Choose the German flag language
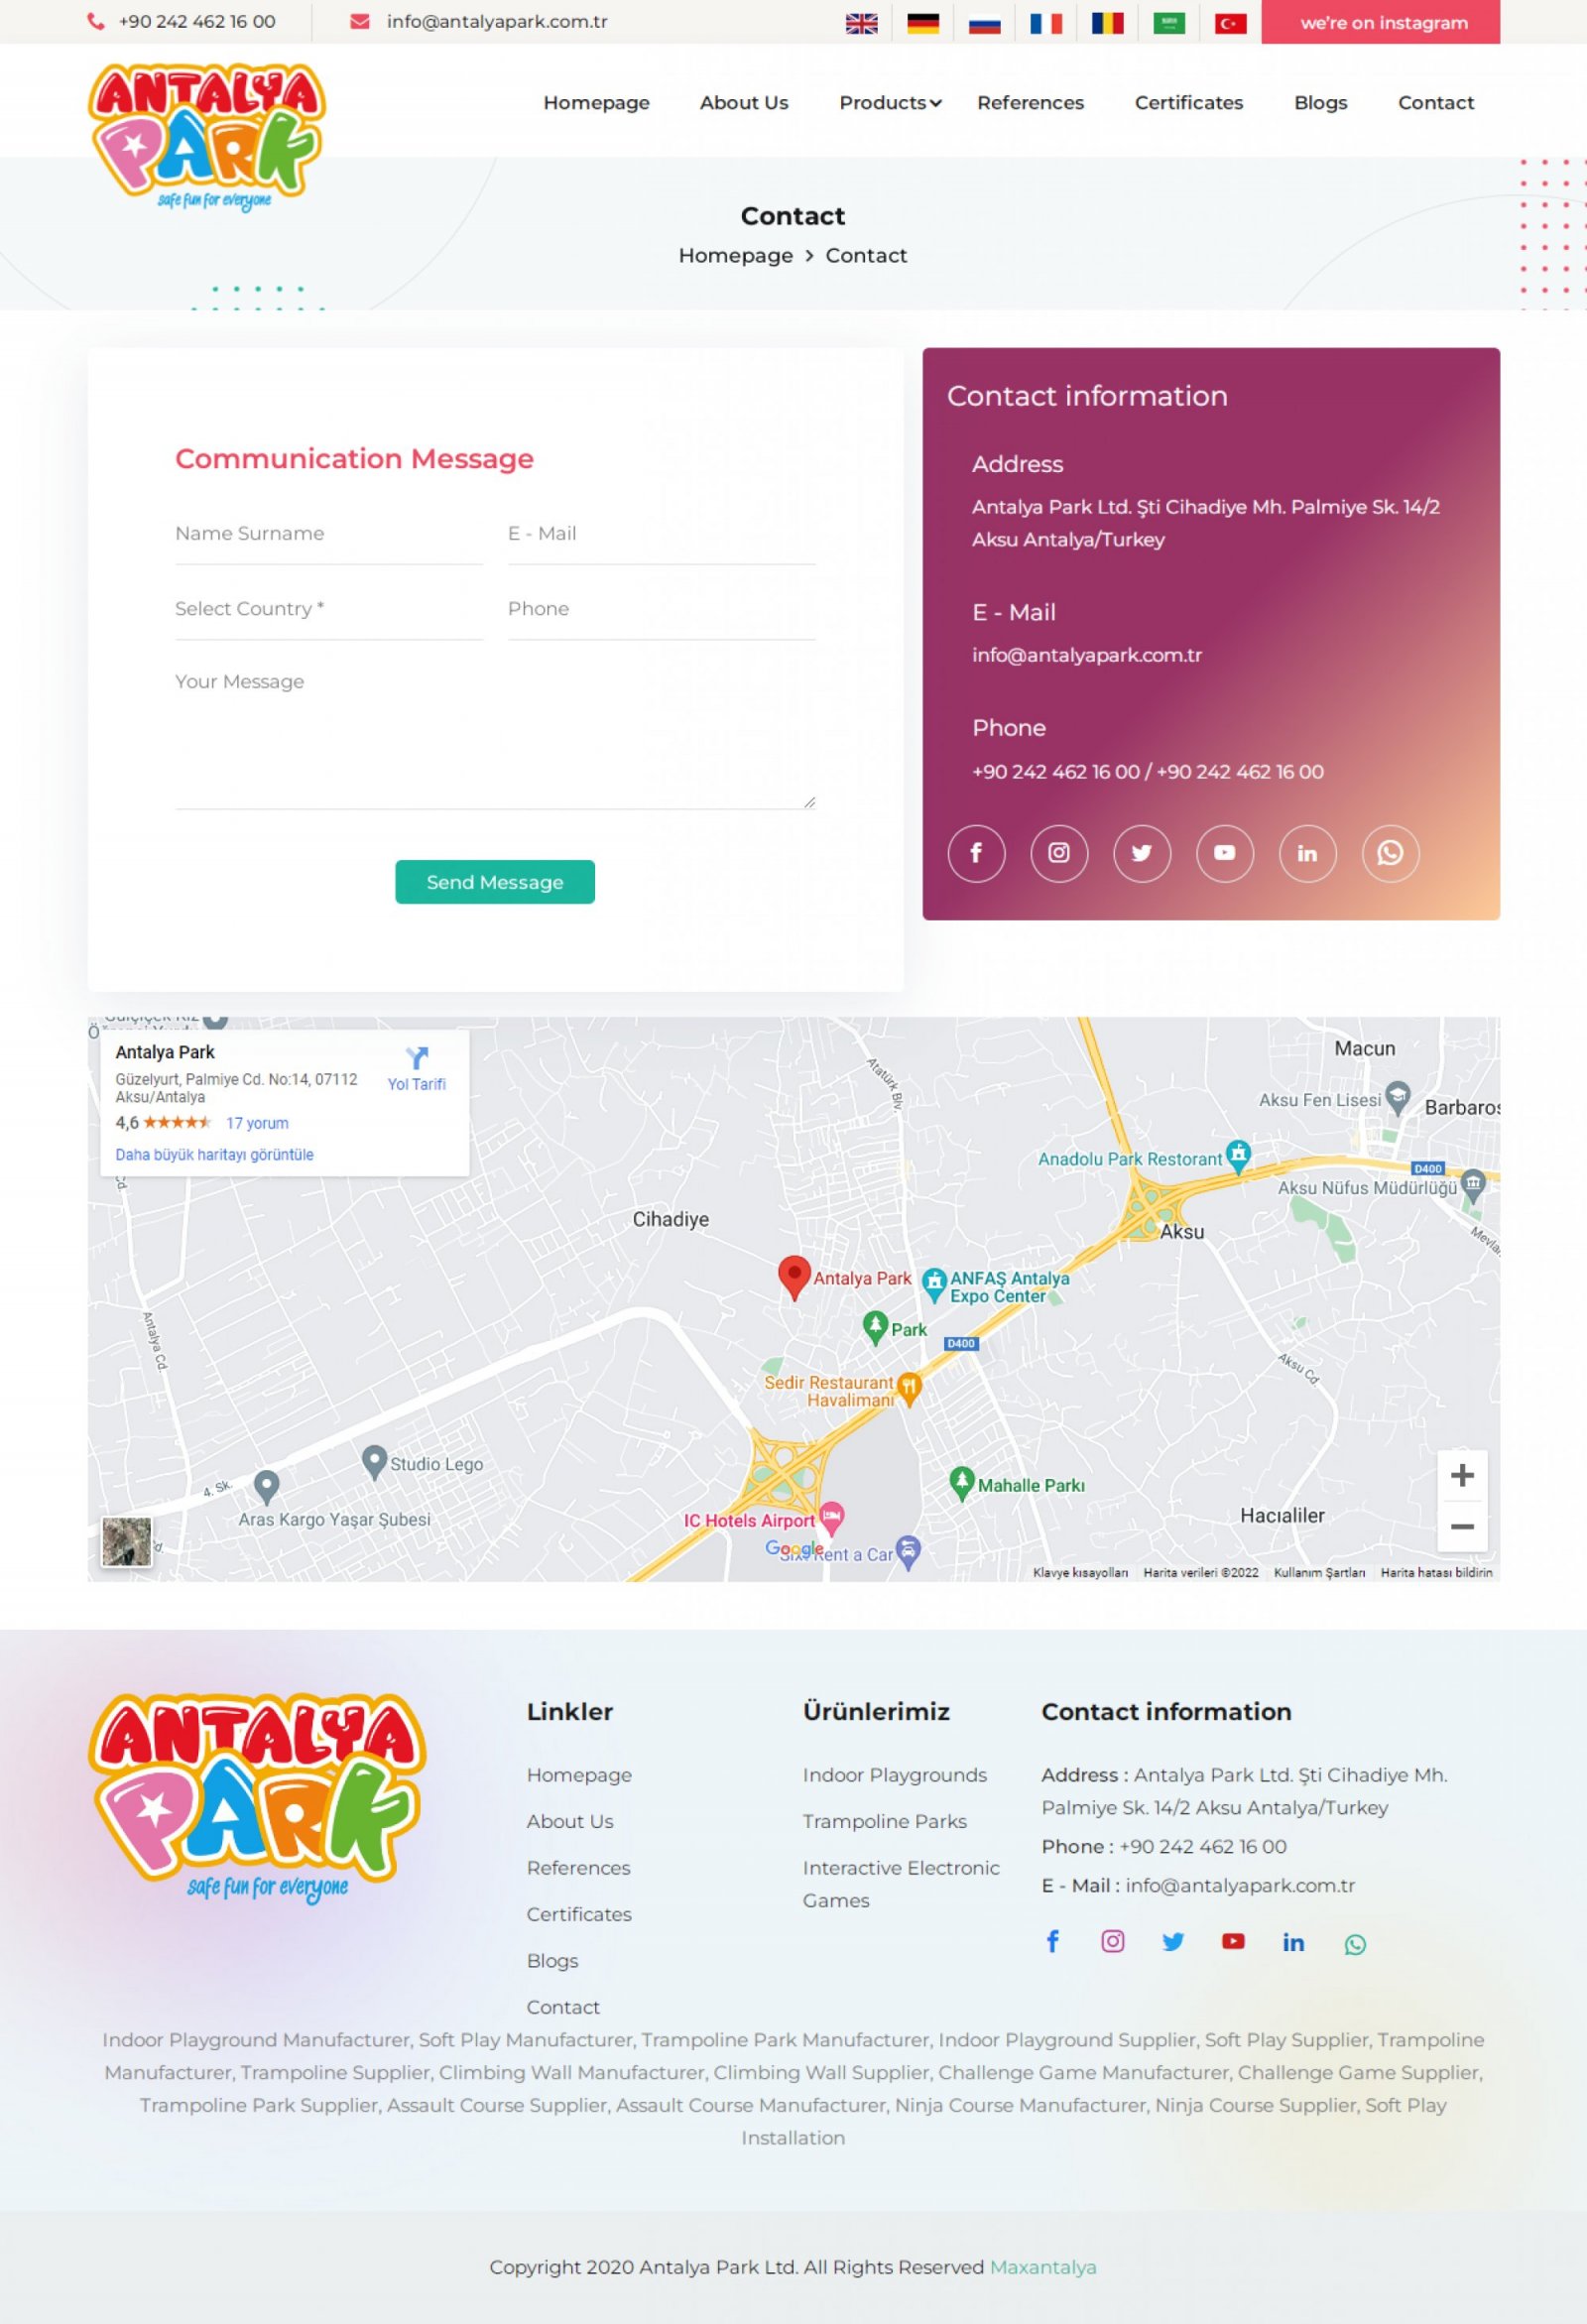Screen dimensions: 1587x2324 click(x=923, y=23)
